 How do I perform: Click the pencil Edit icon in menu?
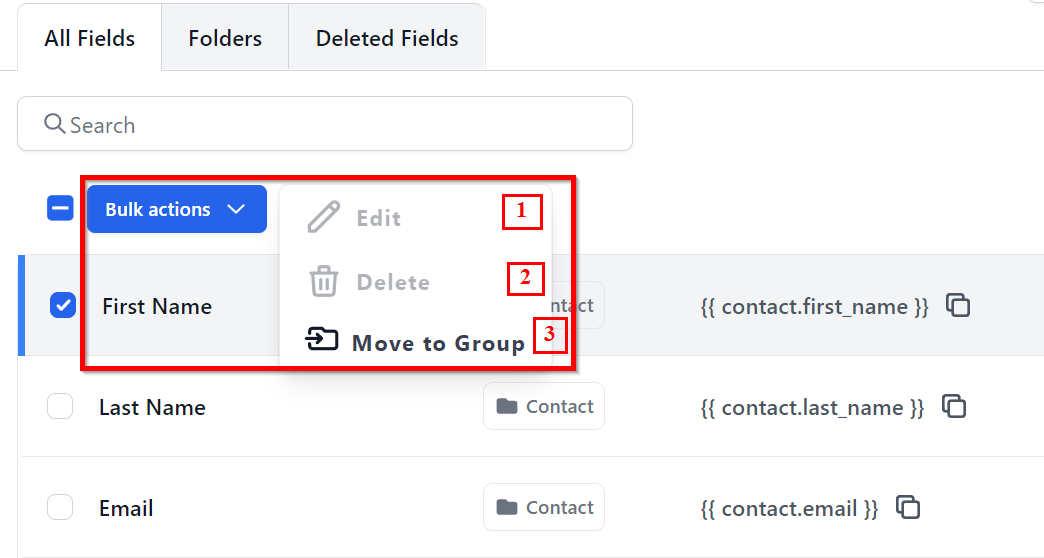(324, 218)
